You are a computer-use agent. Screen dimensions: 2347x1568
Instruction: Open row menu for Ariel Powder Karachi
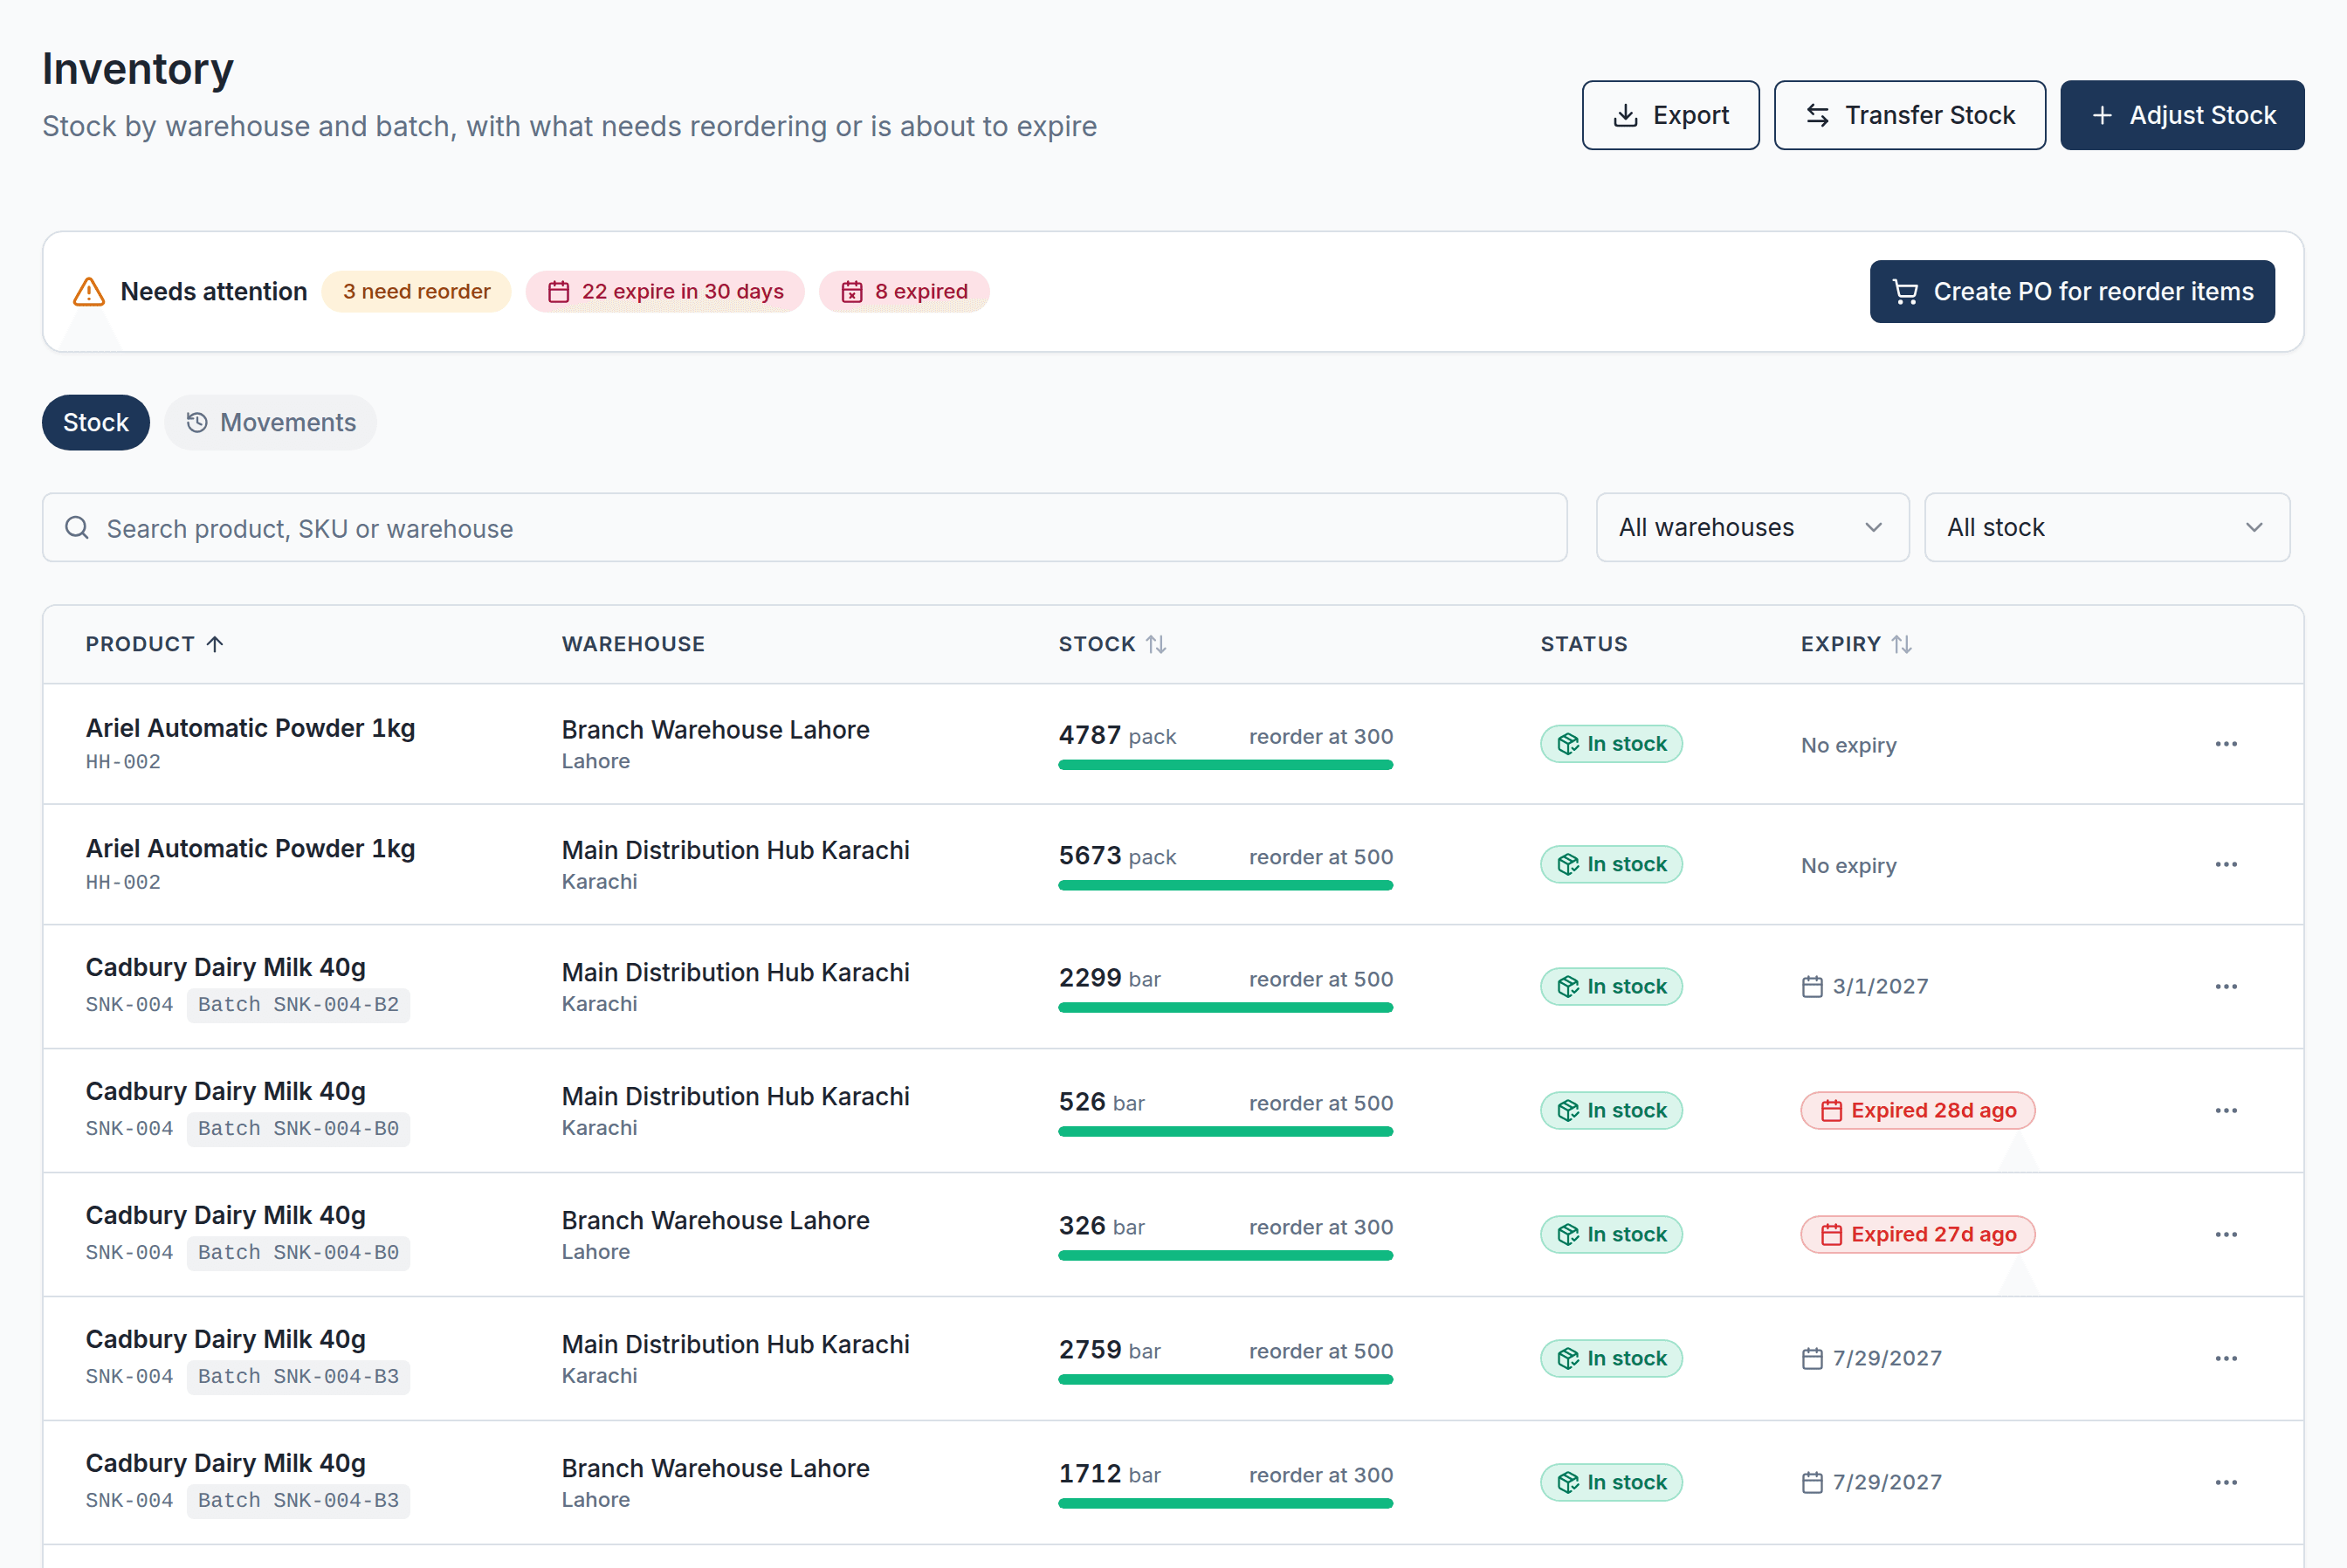tap(2225, 864)
